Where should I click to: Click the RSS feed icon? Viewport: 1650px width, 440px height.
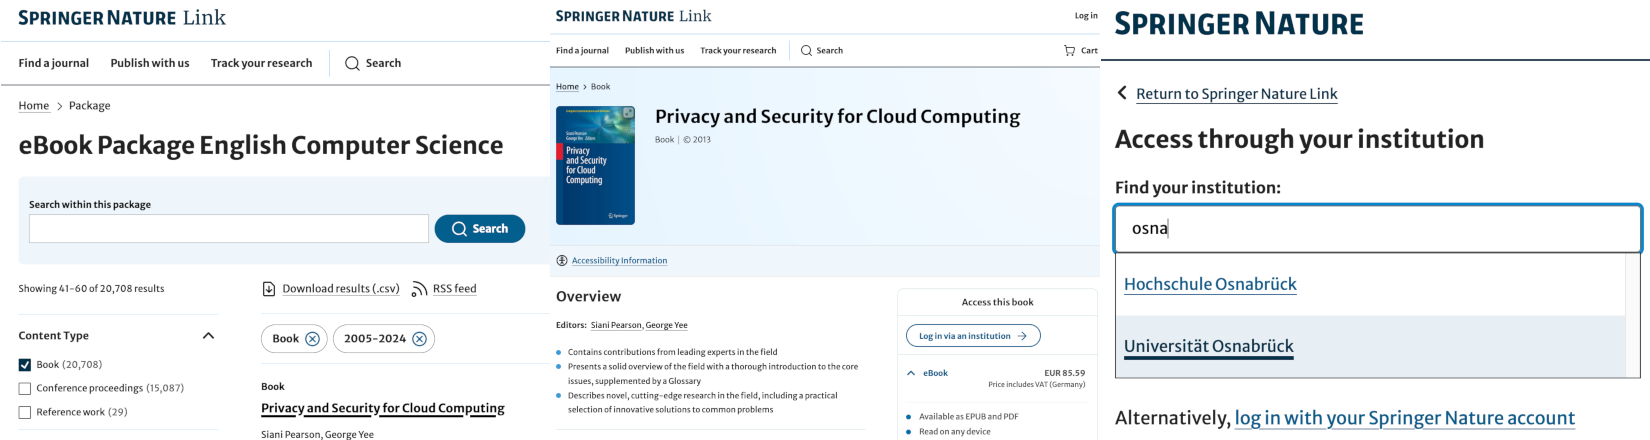tap(419, 289)
